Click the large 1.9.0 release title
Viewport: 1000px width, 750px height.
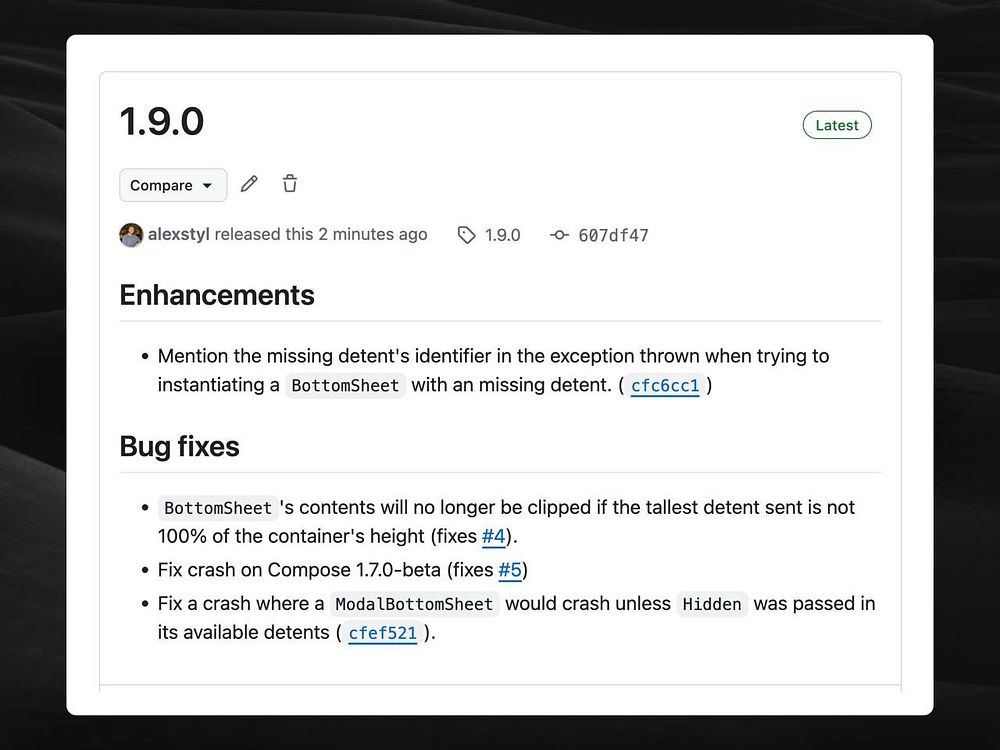coord(162,122)
